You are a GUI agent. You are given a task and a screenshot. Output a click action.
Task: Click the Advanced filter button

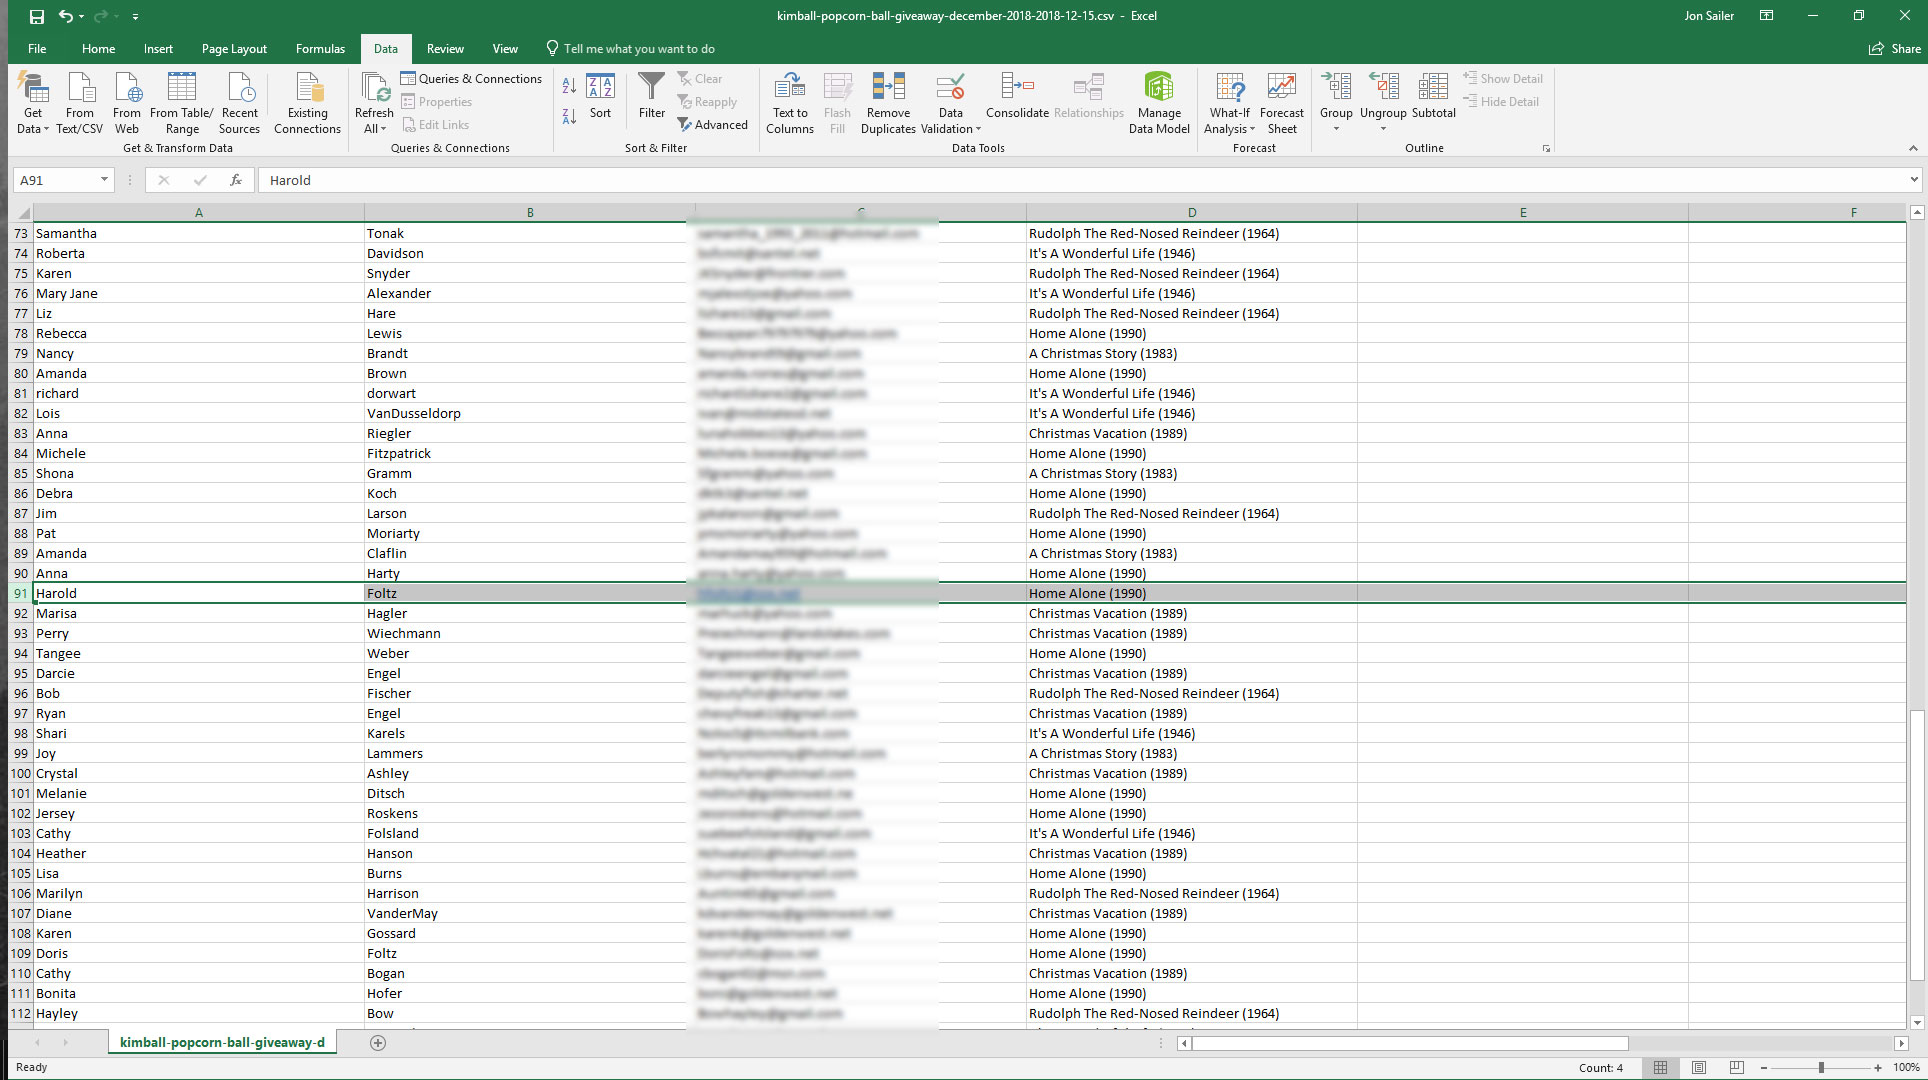712,125
